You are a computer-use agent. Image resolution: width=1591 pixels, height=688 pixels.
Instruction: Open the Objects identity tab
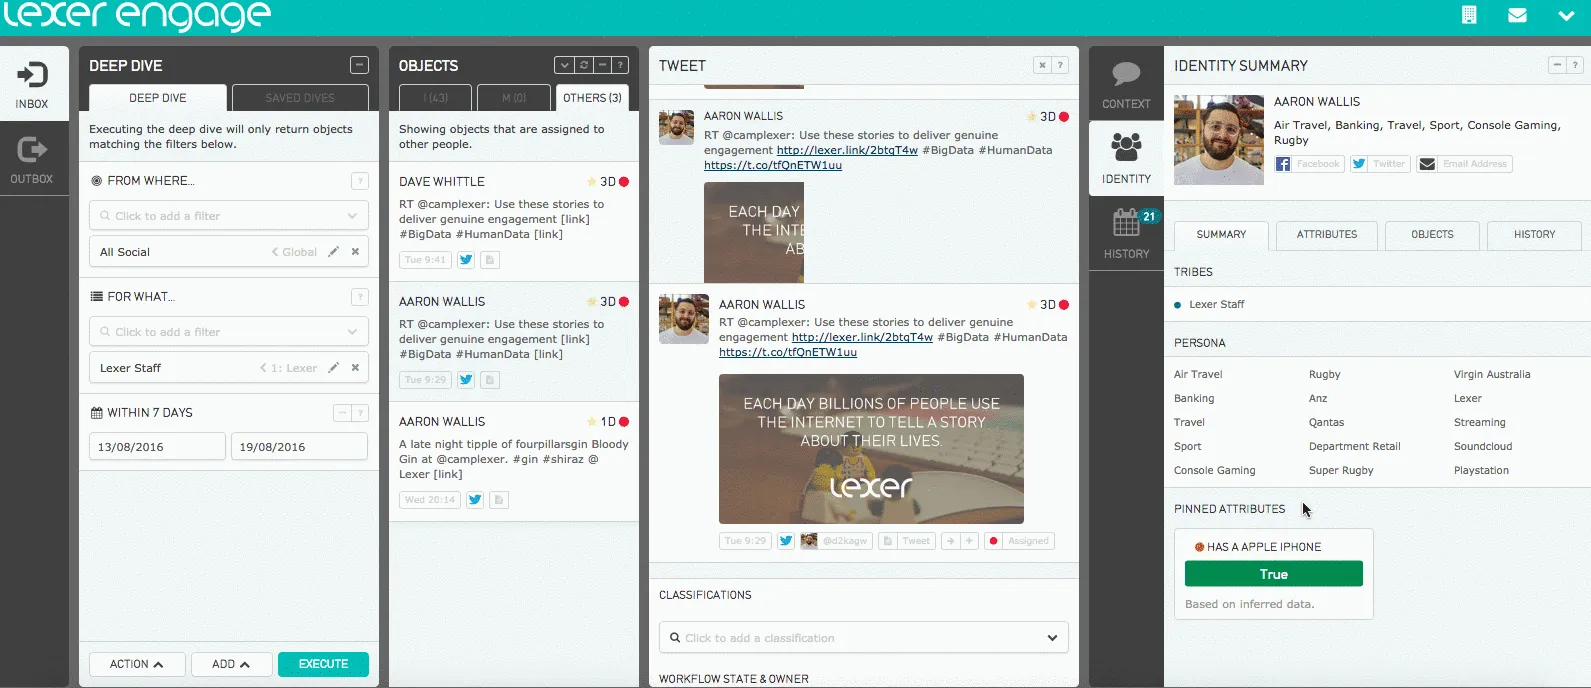pyautogui.click(x=1432, y=235)
